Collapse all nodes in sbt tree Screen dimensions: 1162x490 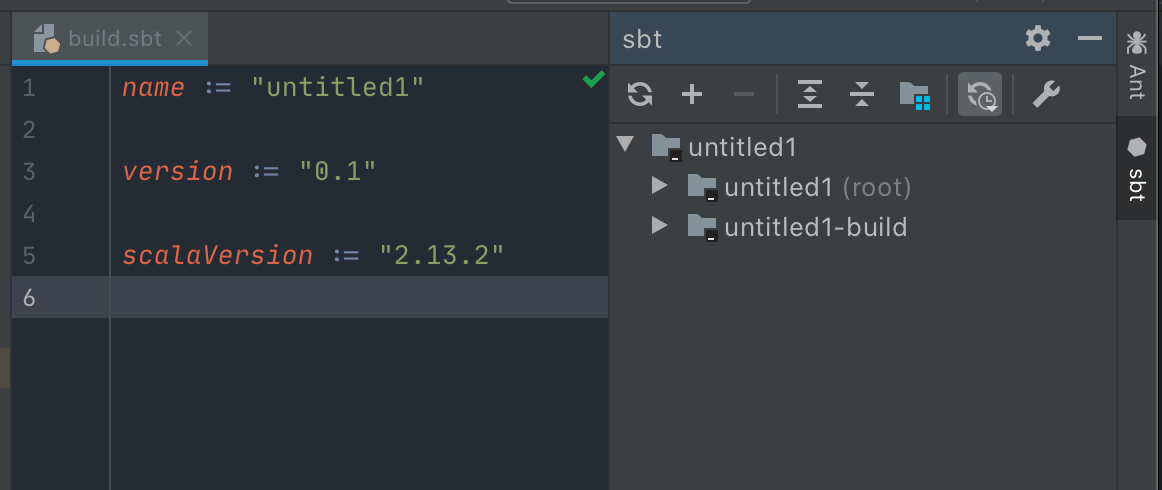pyautogui.click(x=861, y=95)
